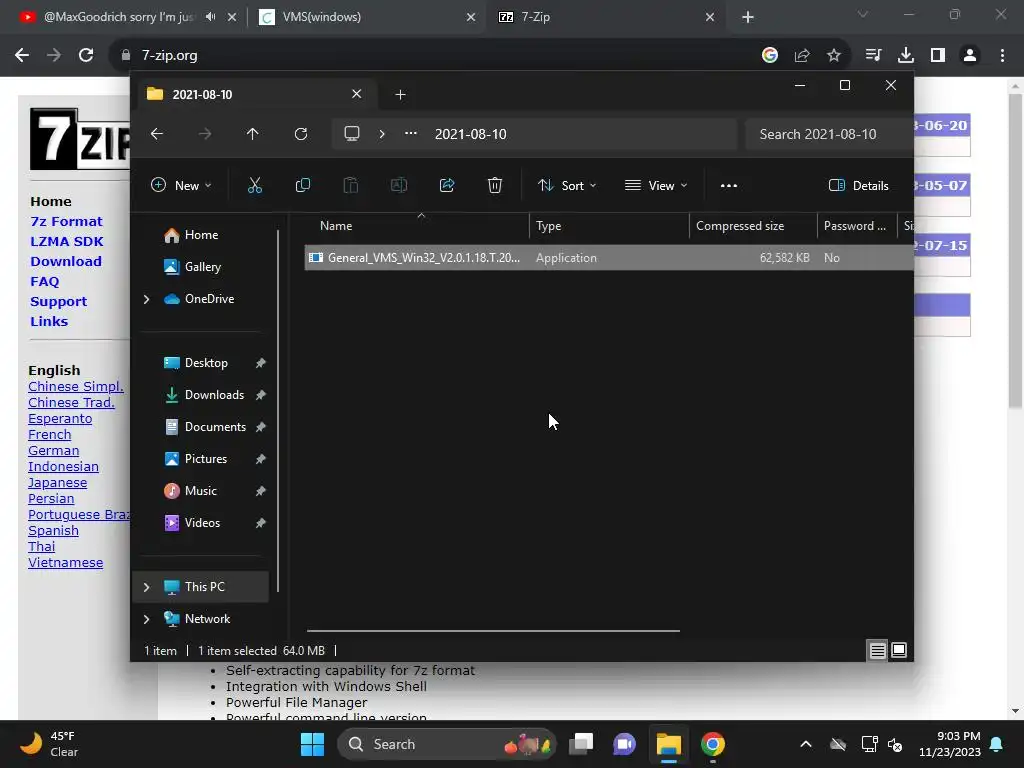Viewport: 1024px width, 768px height.
Task: Open Chrome profile icon
Action: point(970,55)
